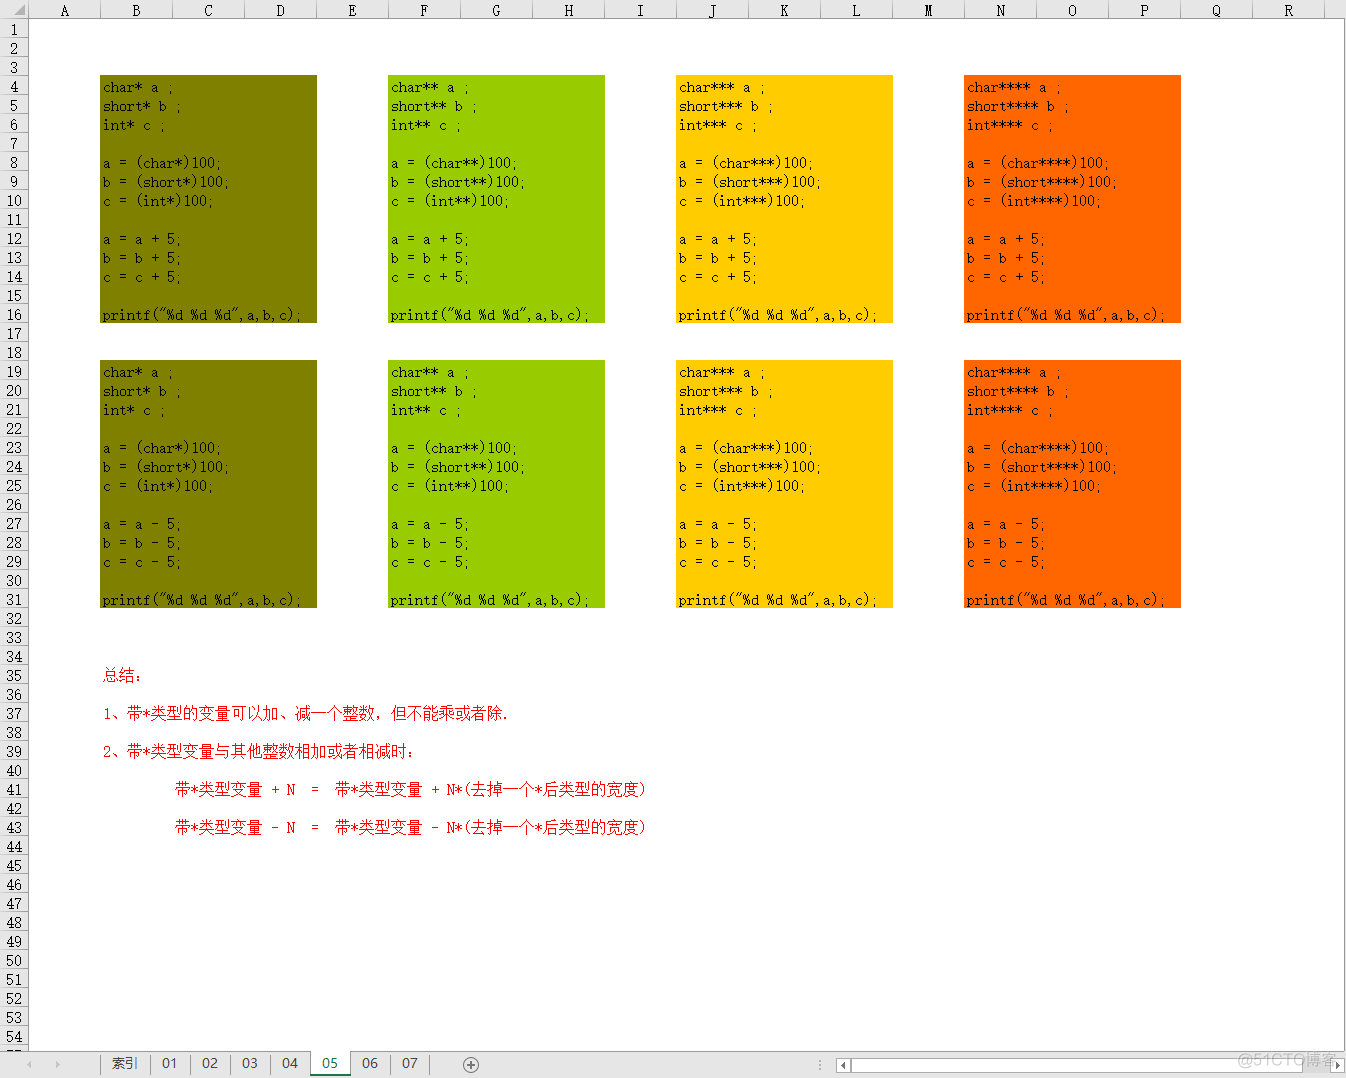Switch to sheet tab 04
The width and height of the screenshot is (1346, 1078).
[290, 1063]
